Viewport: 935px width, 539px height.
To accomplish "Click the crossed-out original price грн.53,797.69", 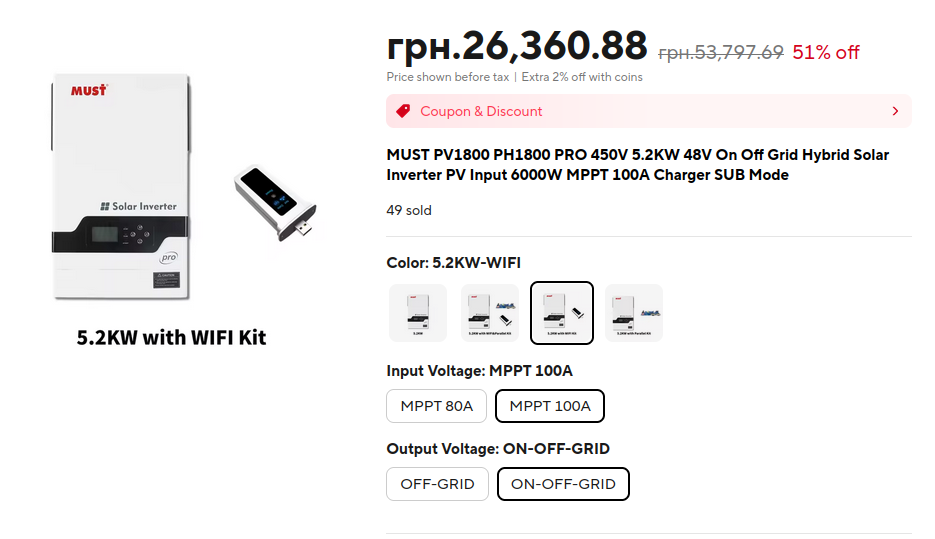I will (x=720, y=53).
